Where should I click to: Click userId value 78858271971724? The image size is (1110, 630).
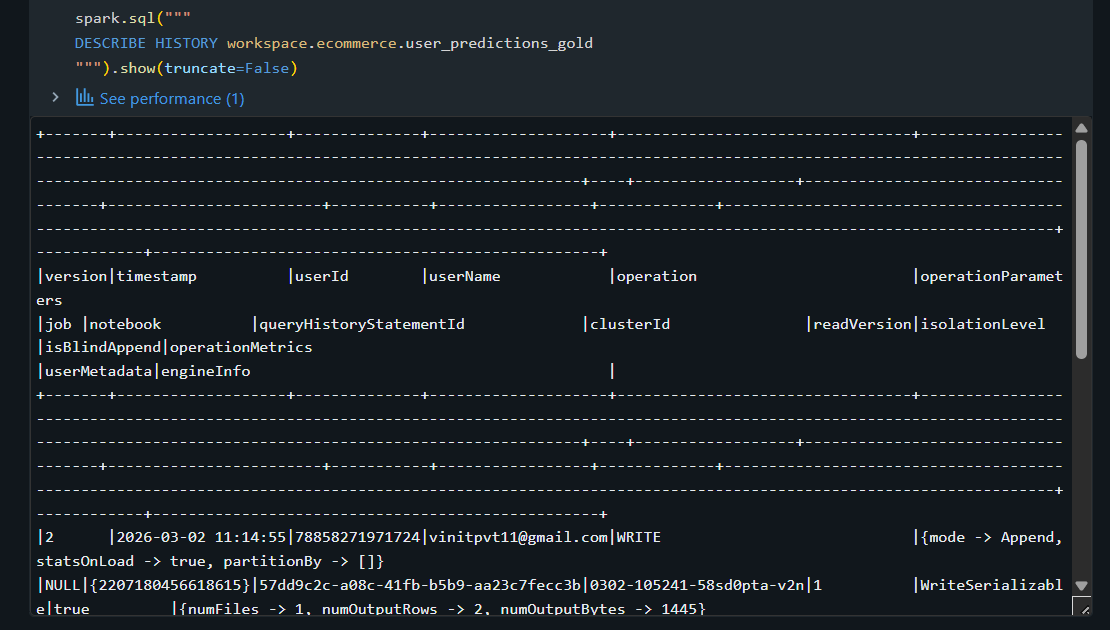(x=357, y=537)
